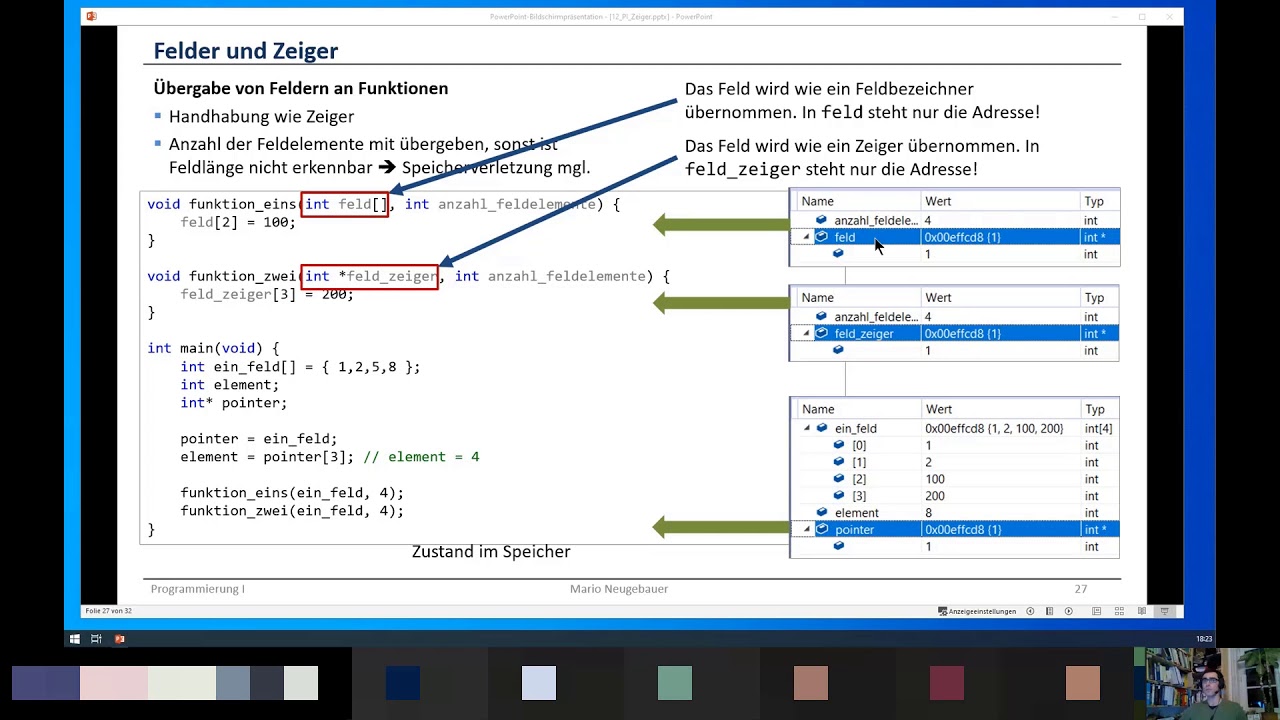Screen dimensions: 1280x720
Task: Click the icon beside array index [0]
Action: (839, 445)
